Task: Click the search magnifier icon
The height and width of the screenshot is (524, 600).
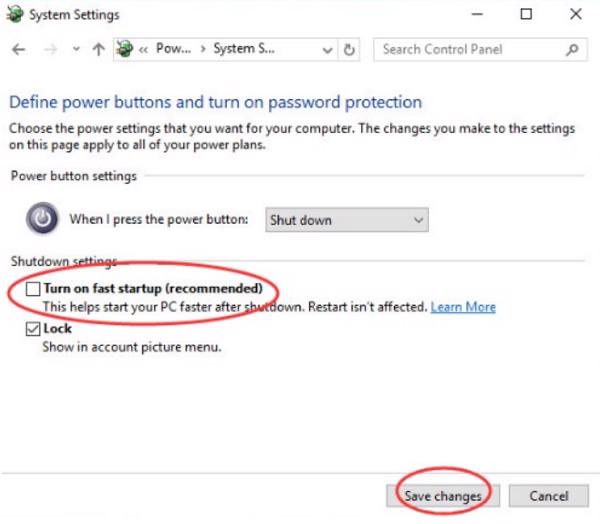Action: [572, 49]
